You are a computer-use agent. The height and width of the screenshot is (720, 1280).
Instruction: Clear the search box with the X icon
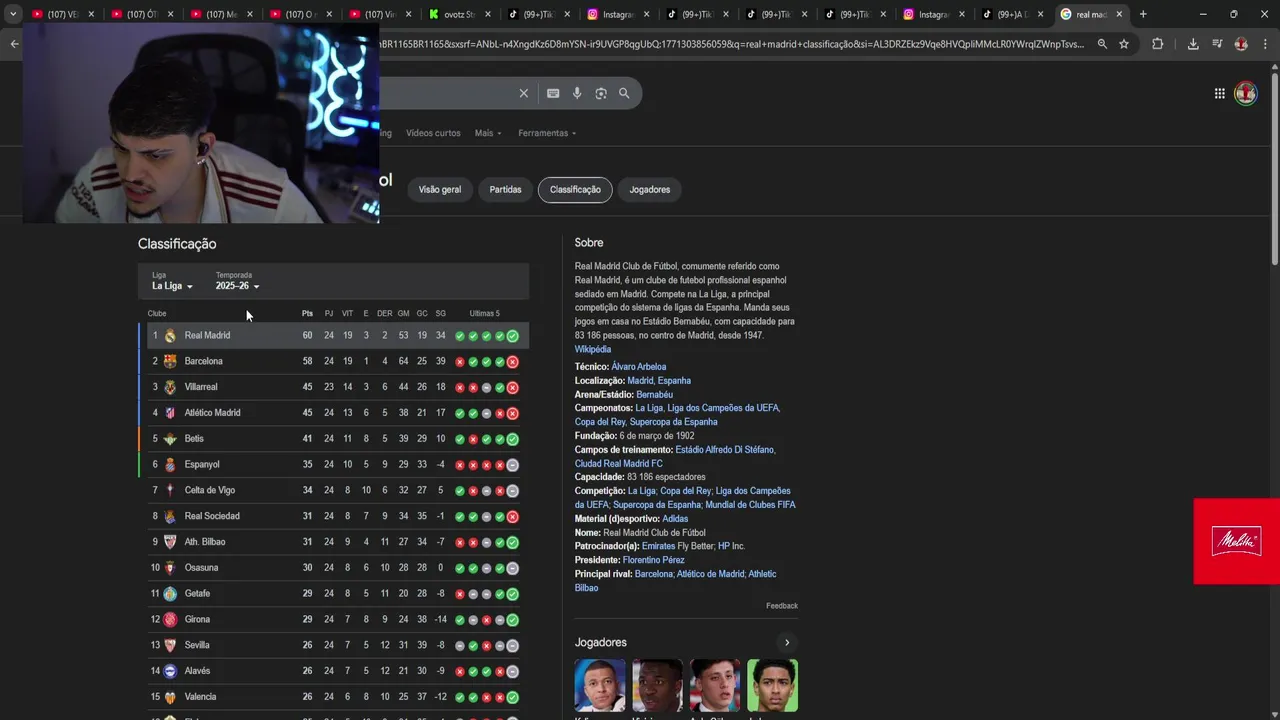click(x=523, y=93)
